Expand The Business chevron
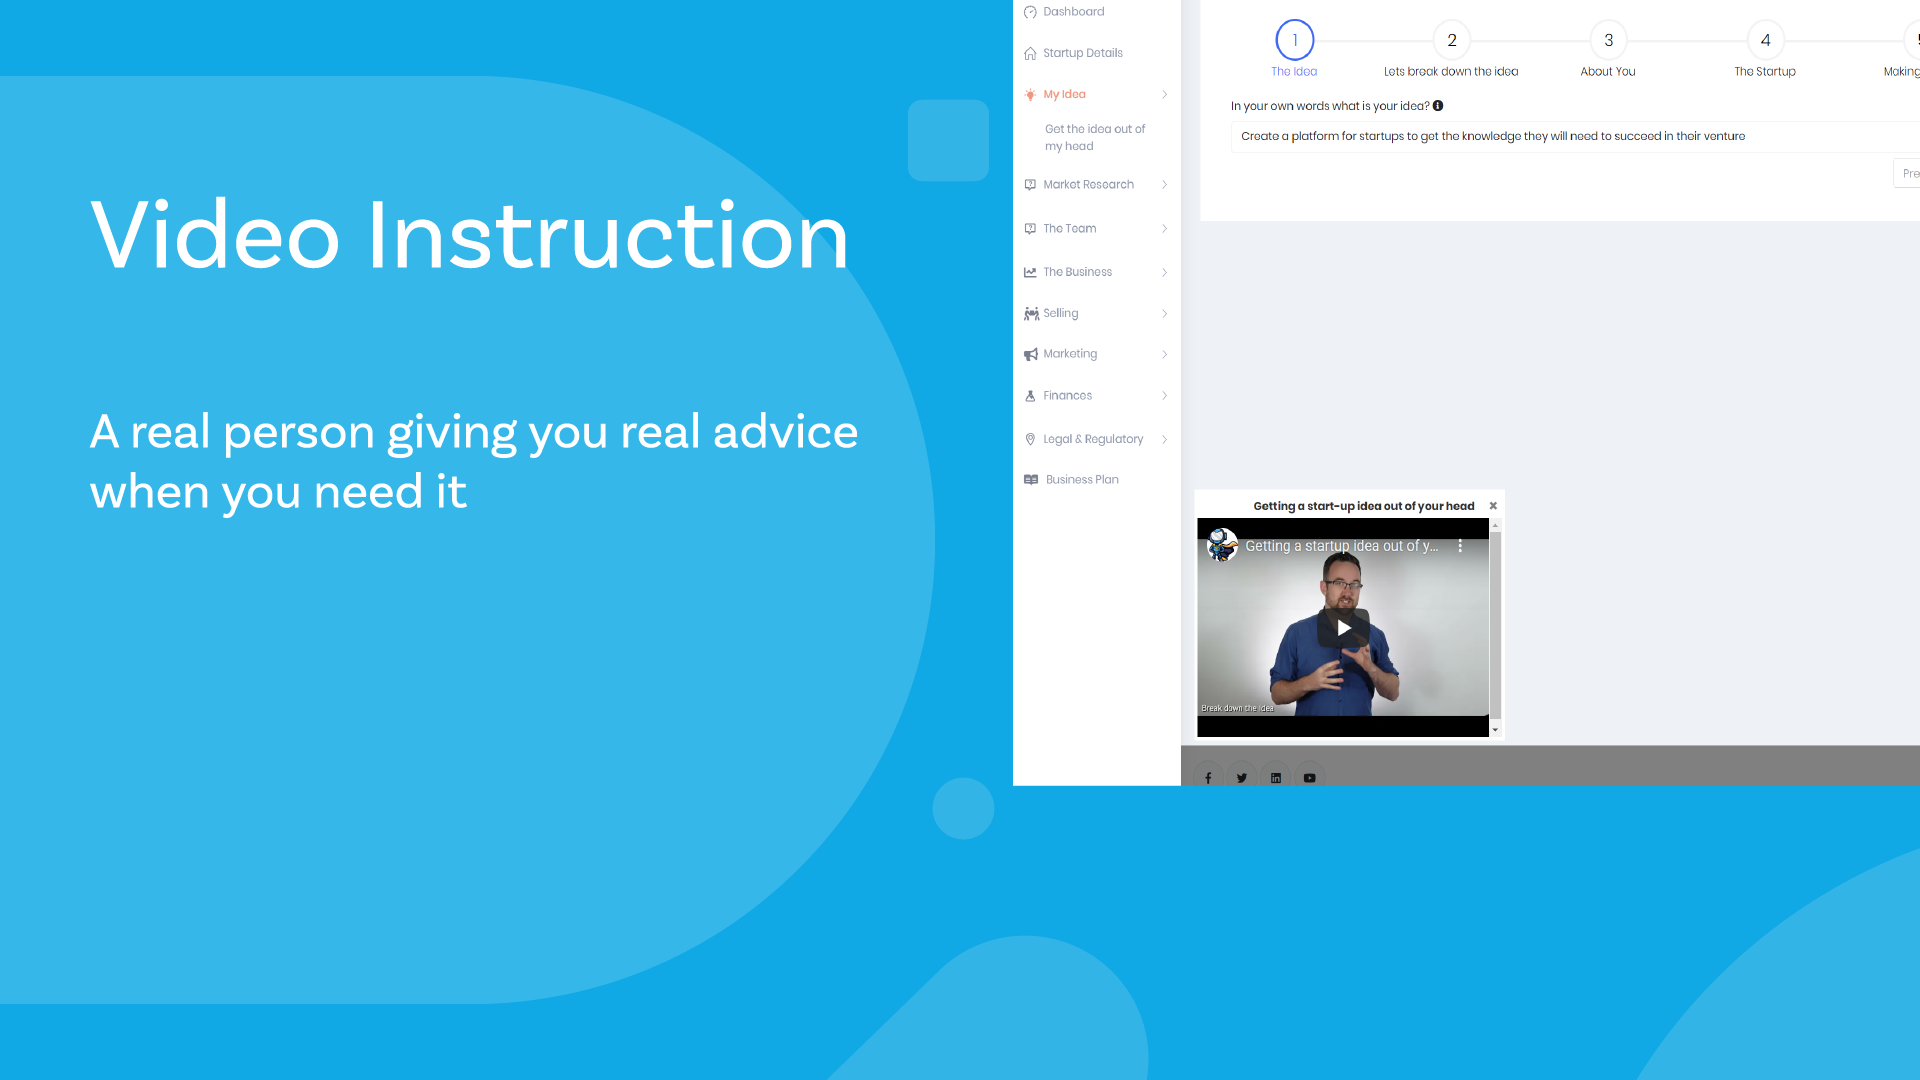 click(x=1165, y=272)
